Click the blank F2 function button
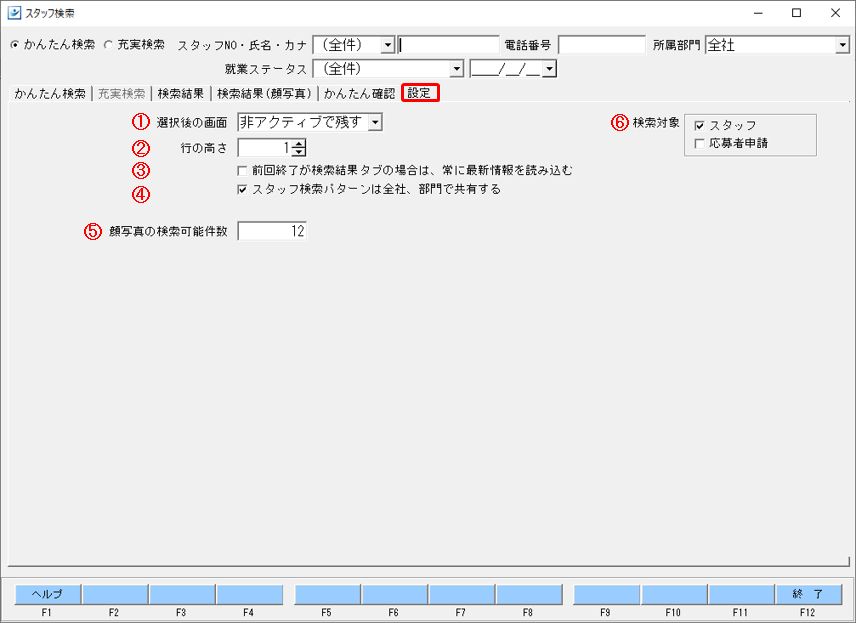The width and height of the screenshot is (856, 623). coord(115,594)
